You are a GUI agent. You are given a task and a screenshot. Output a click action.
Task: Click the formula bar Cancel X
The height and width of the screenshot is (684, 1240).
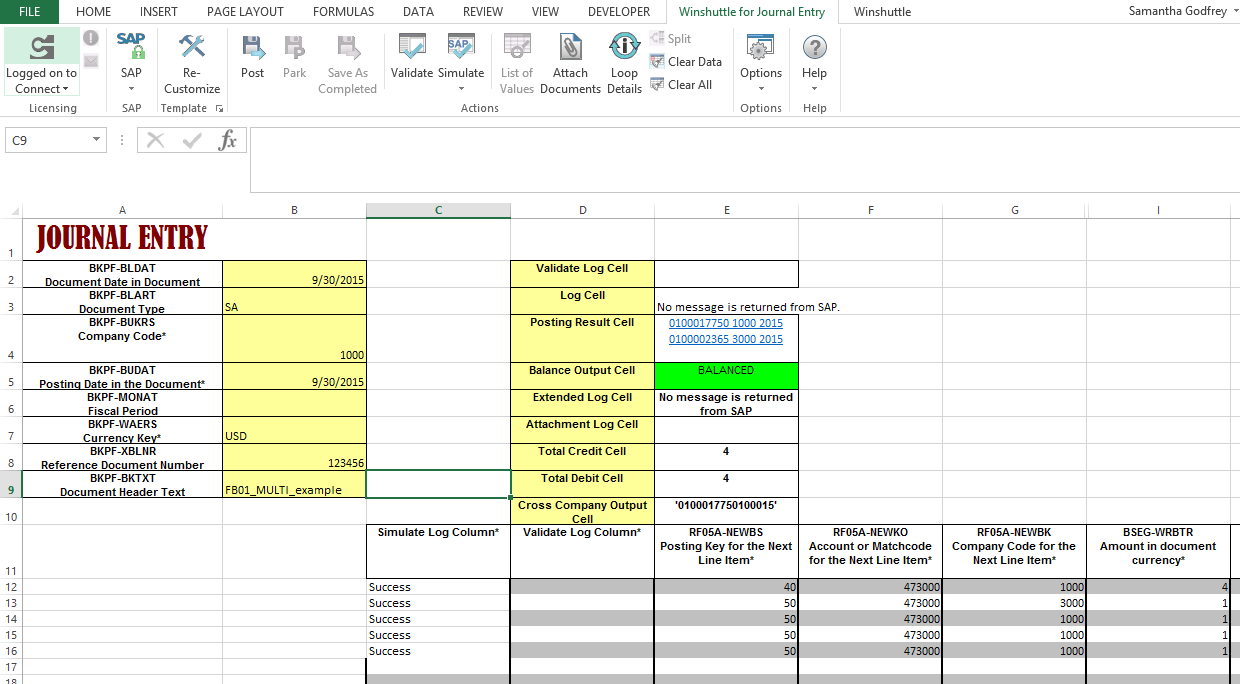pos(155,140)
